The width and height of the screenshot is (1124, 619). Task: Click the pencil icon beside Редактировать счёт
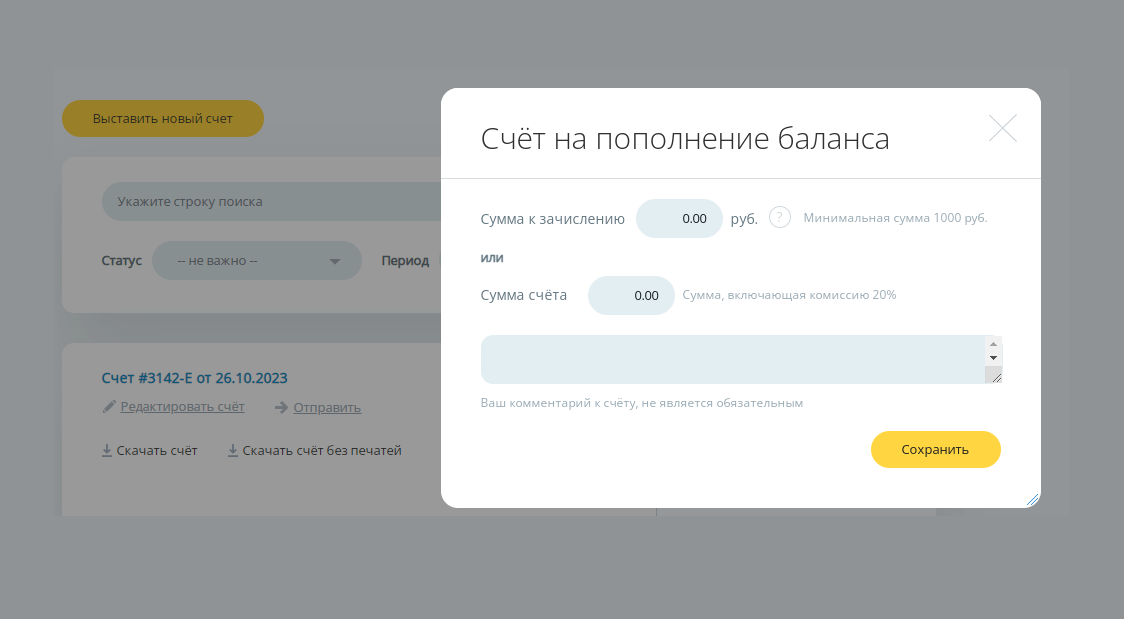tap(109, 407)
